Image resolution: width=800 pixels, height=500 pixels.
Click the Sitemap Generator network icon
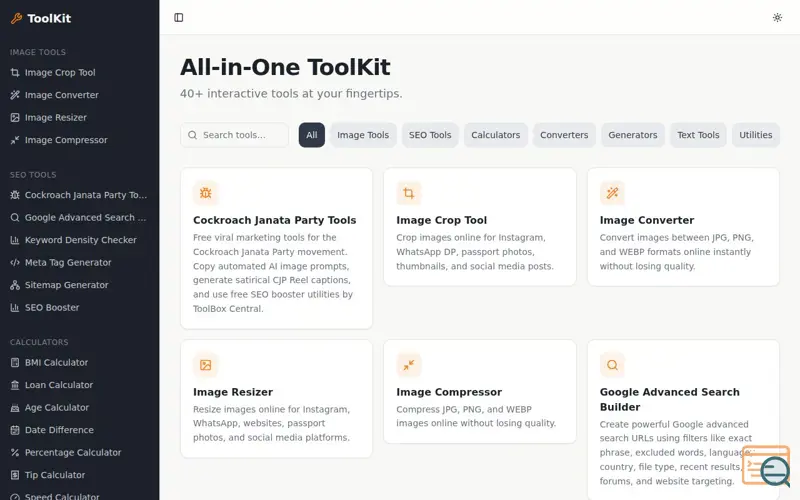coord(15,285)
